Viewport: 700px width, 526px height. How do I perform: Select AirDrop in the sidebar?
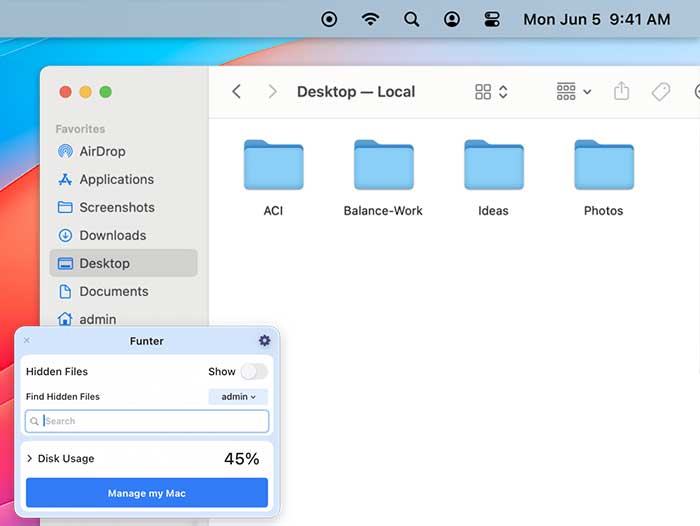tap(124, 151)
